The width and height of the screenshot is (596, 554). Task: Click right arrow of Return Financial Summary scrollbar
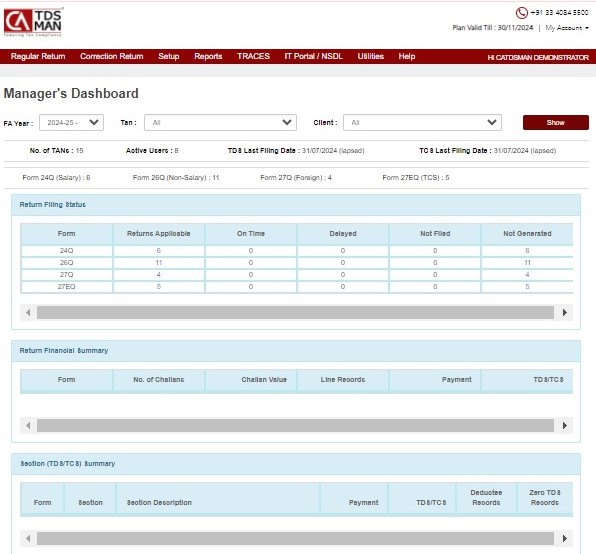[564, 425]
